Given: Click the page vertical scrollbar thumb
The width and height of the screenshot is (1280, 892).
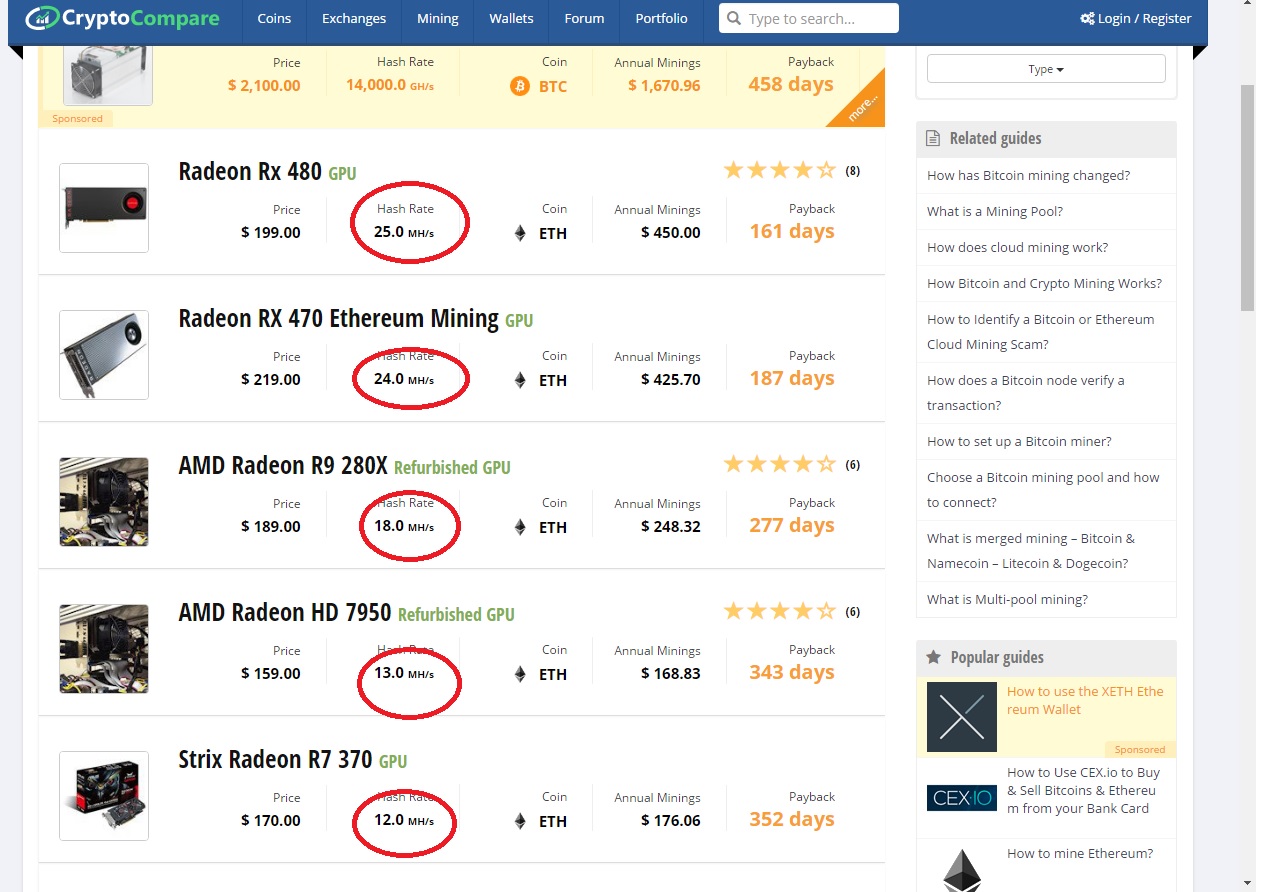Looking at the screenshot, I should (x=1247, y=198).
